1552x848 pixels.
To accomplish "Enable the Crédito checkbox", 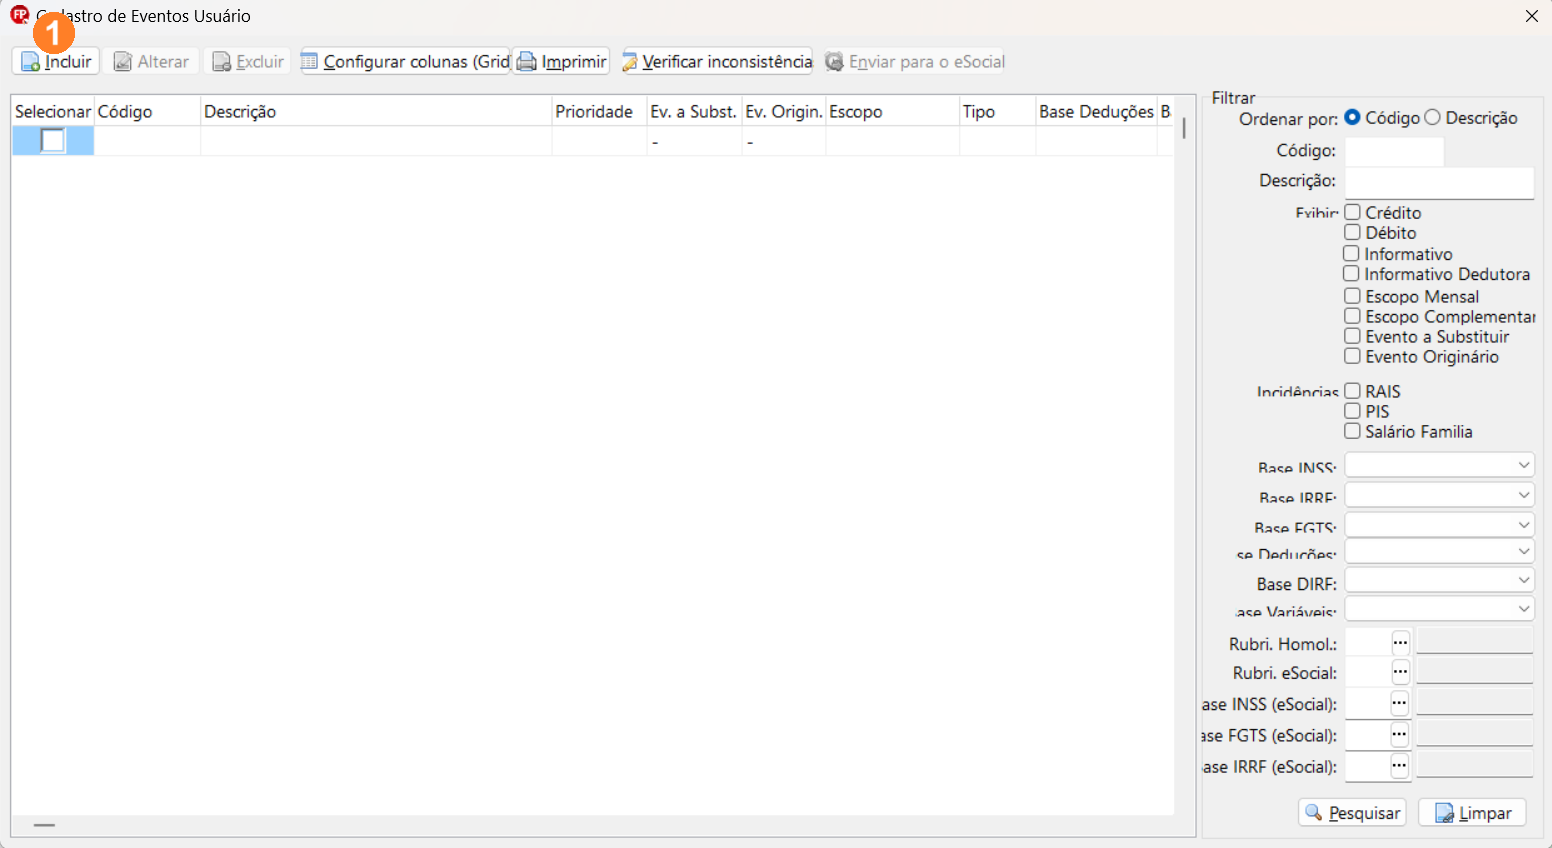I will pyautogui.click(x=1353, y=212).
